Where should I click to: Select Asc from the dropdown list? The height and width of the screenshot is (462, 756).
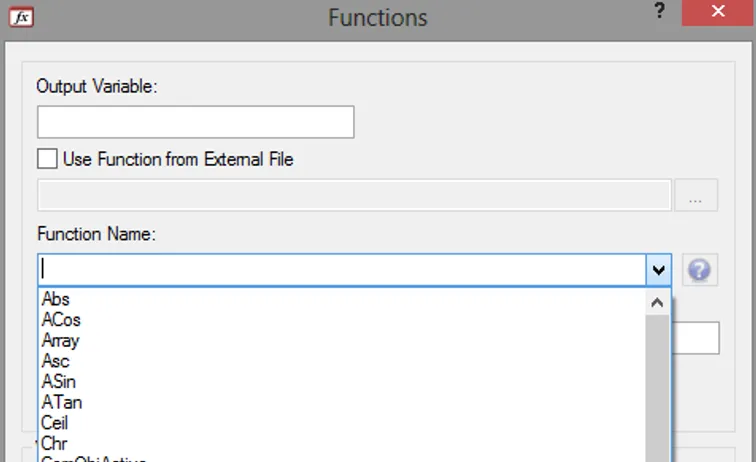(x=56, y=361)
